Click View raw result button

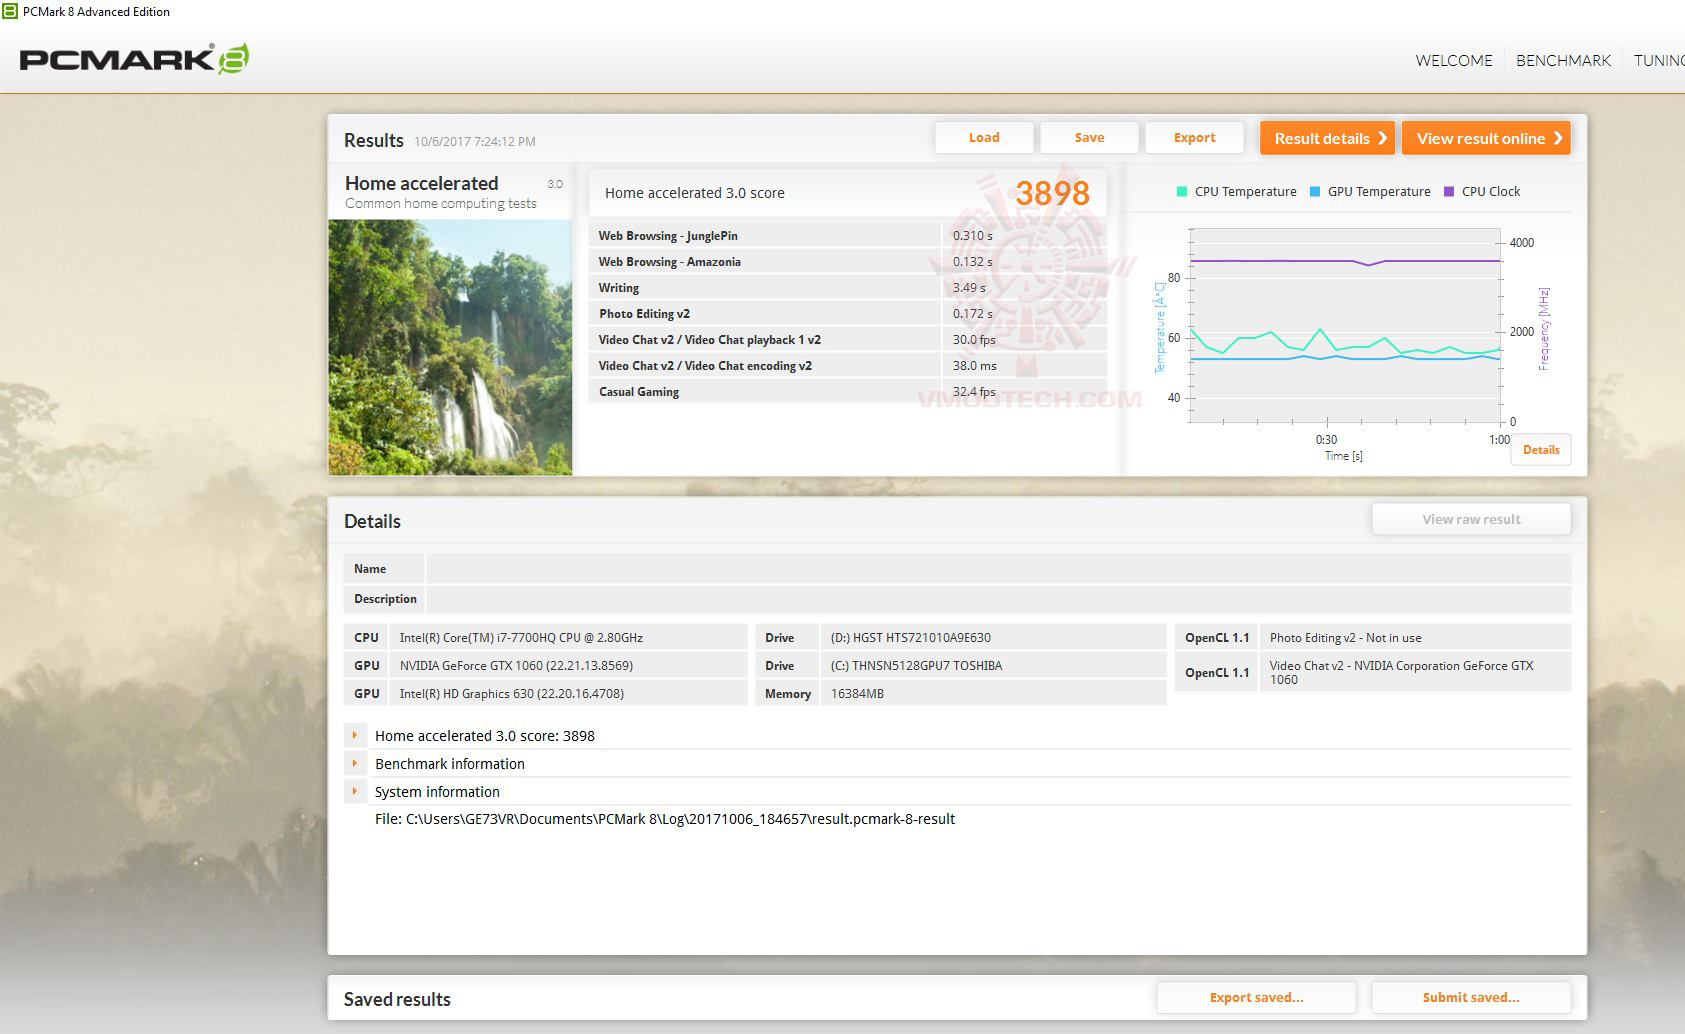click(x=1471, y=519)
